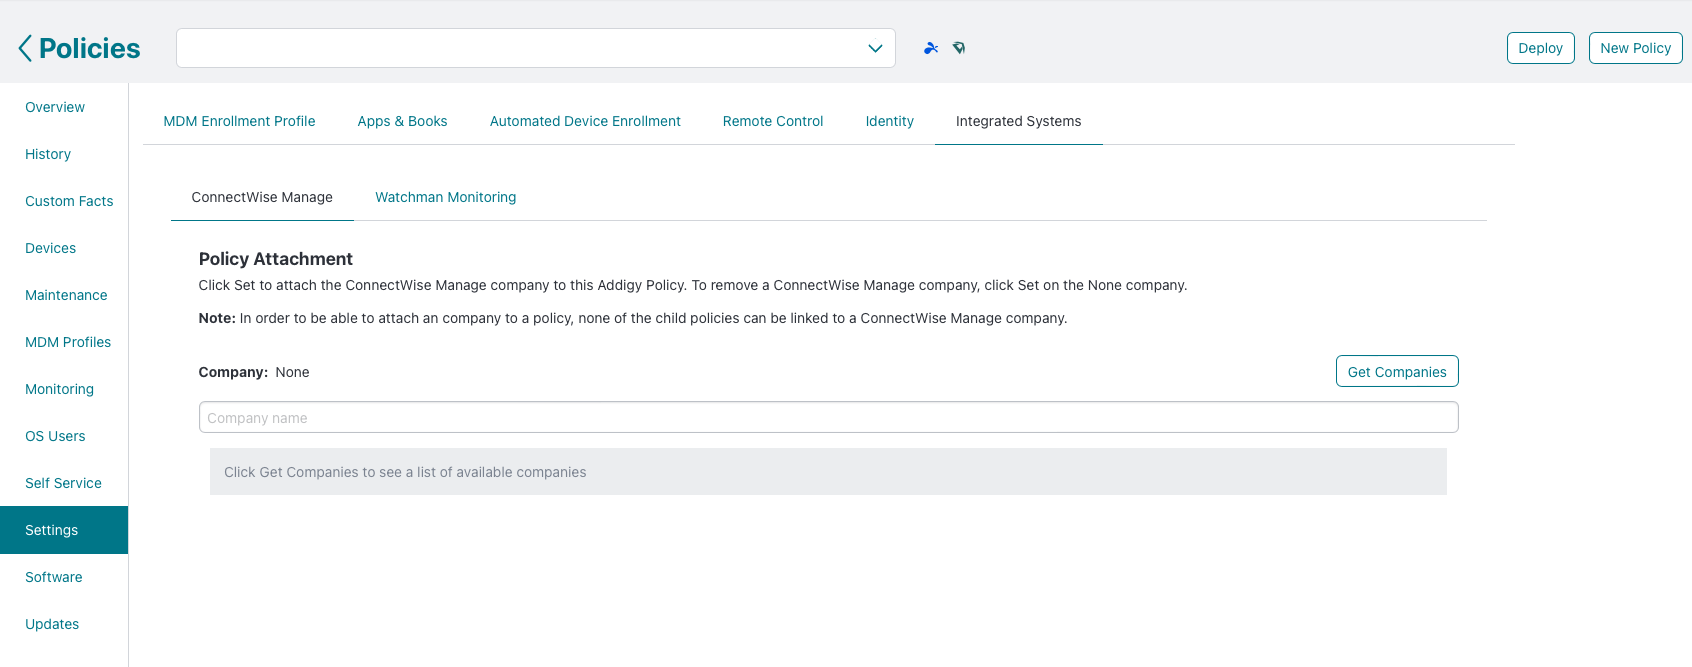
Task: Click the 'Company: None' label
Action: (254, 372)
